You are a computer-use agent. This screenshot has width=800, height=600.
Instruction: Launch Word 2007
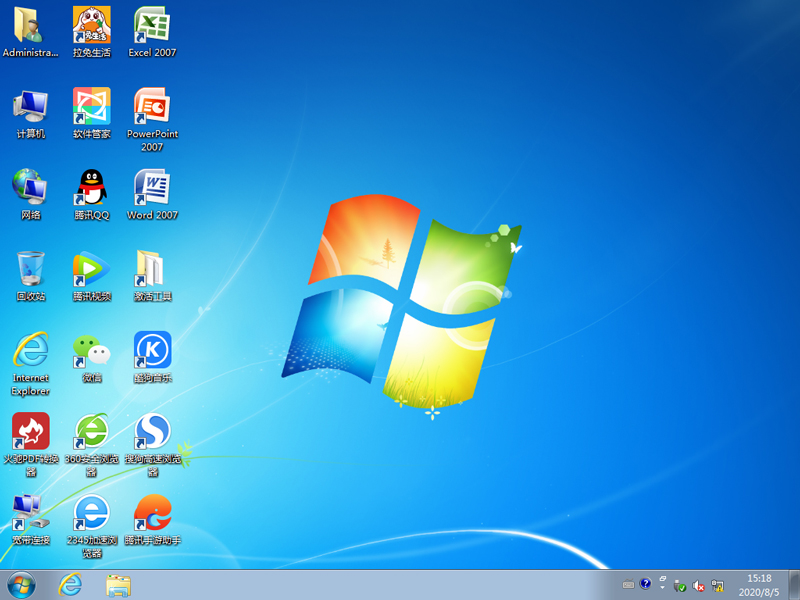[152, 190]
